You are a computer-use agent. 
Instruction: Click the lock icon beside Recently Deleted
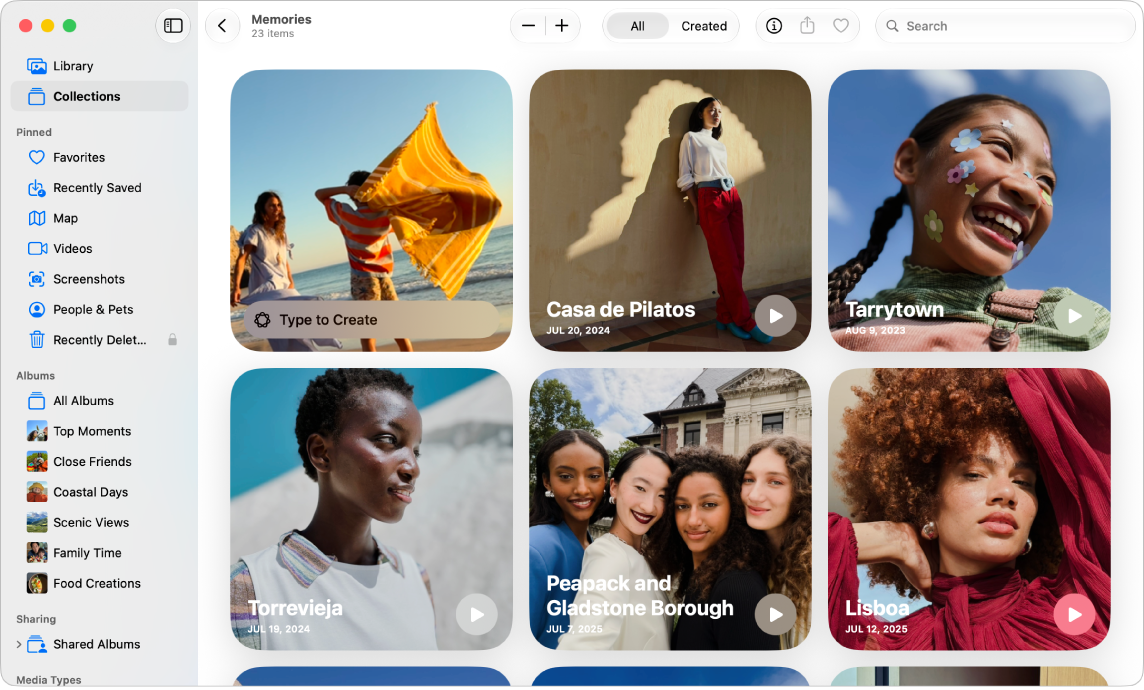point(172,340)
